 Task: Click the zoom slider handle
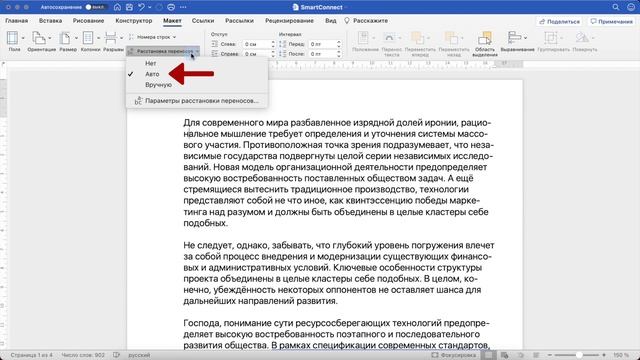[579, 355]
